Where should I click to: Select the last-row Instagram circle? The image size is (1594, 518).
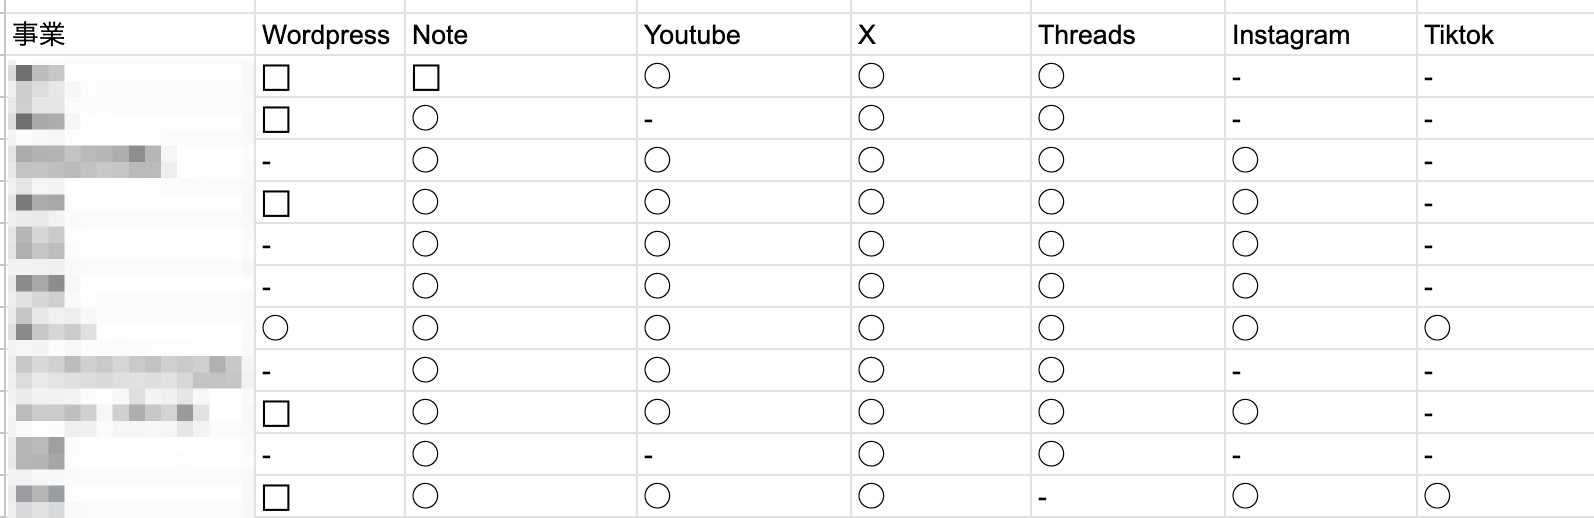[1245, 496]
